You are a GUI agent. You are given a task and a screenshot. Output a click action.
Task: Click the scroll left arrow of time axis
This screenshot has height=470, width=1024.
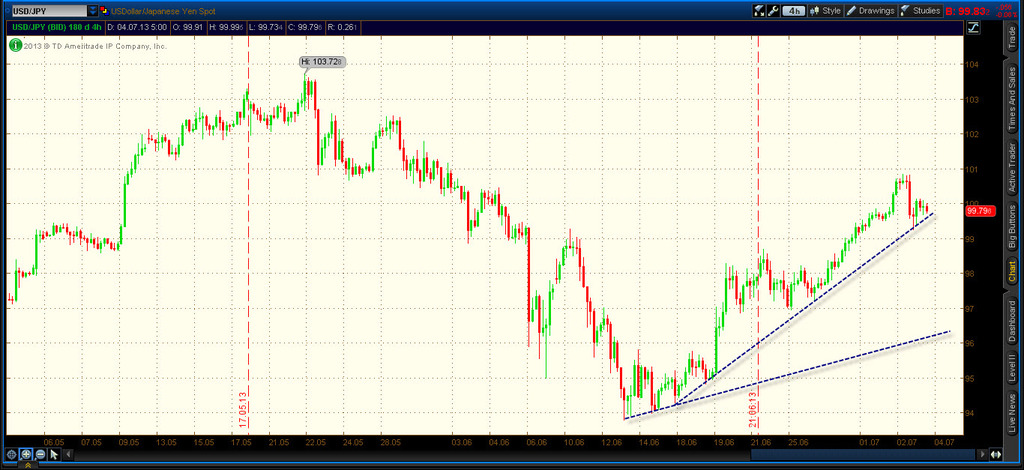pos(69,454)
